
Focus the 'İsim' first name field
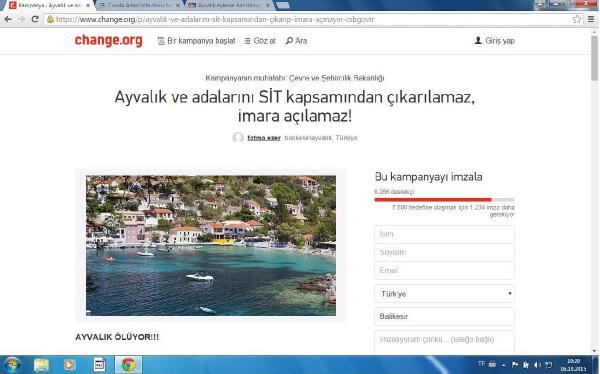444,234
